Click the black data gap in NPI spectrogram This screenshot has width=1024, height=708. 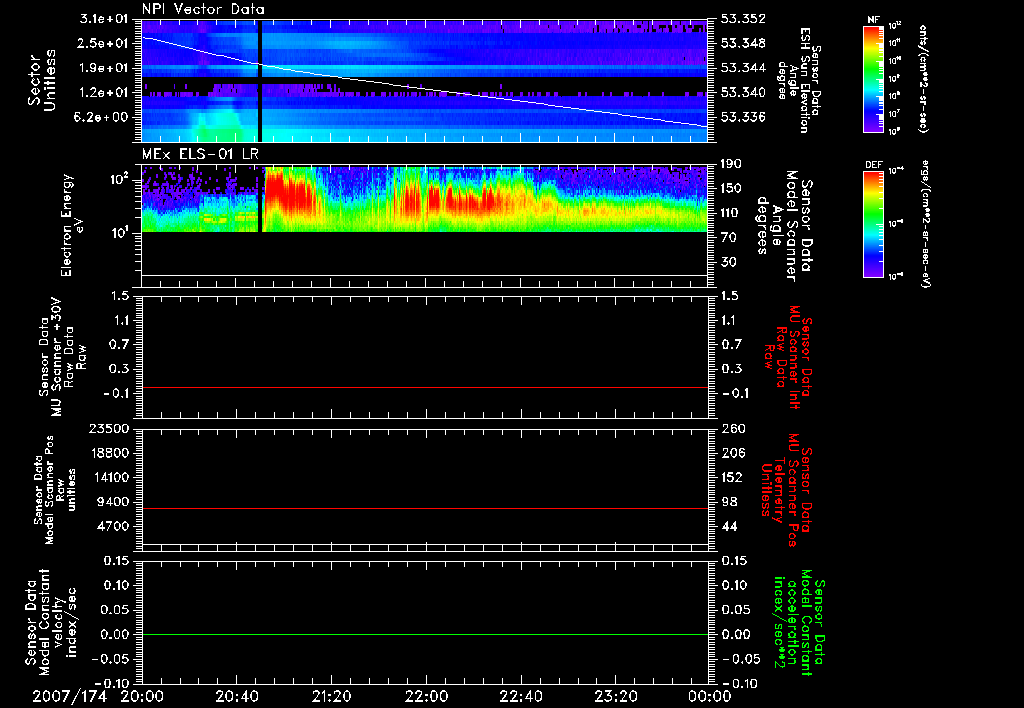tap(260, 80)
